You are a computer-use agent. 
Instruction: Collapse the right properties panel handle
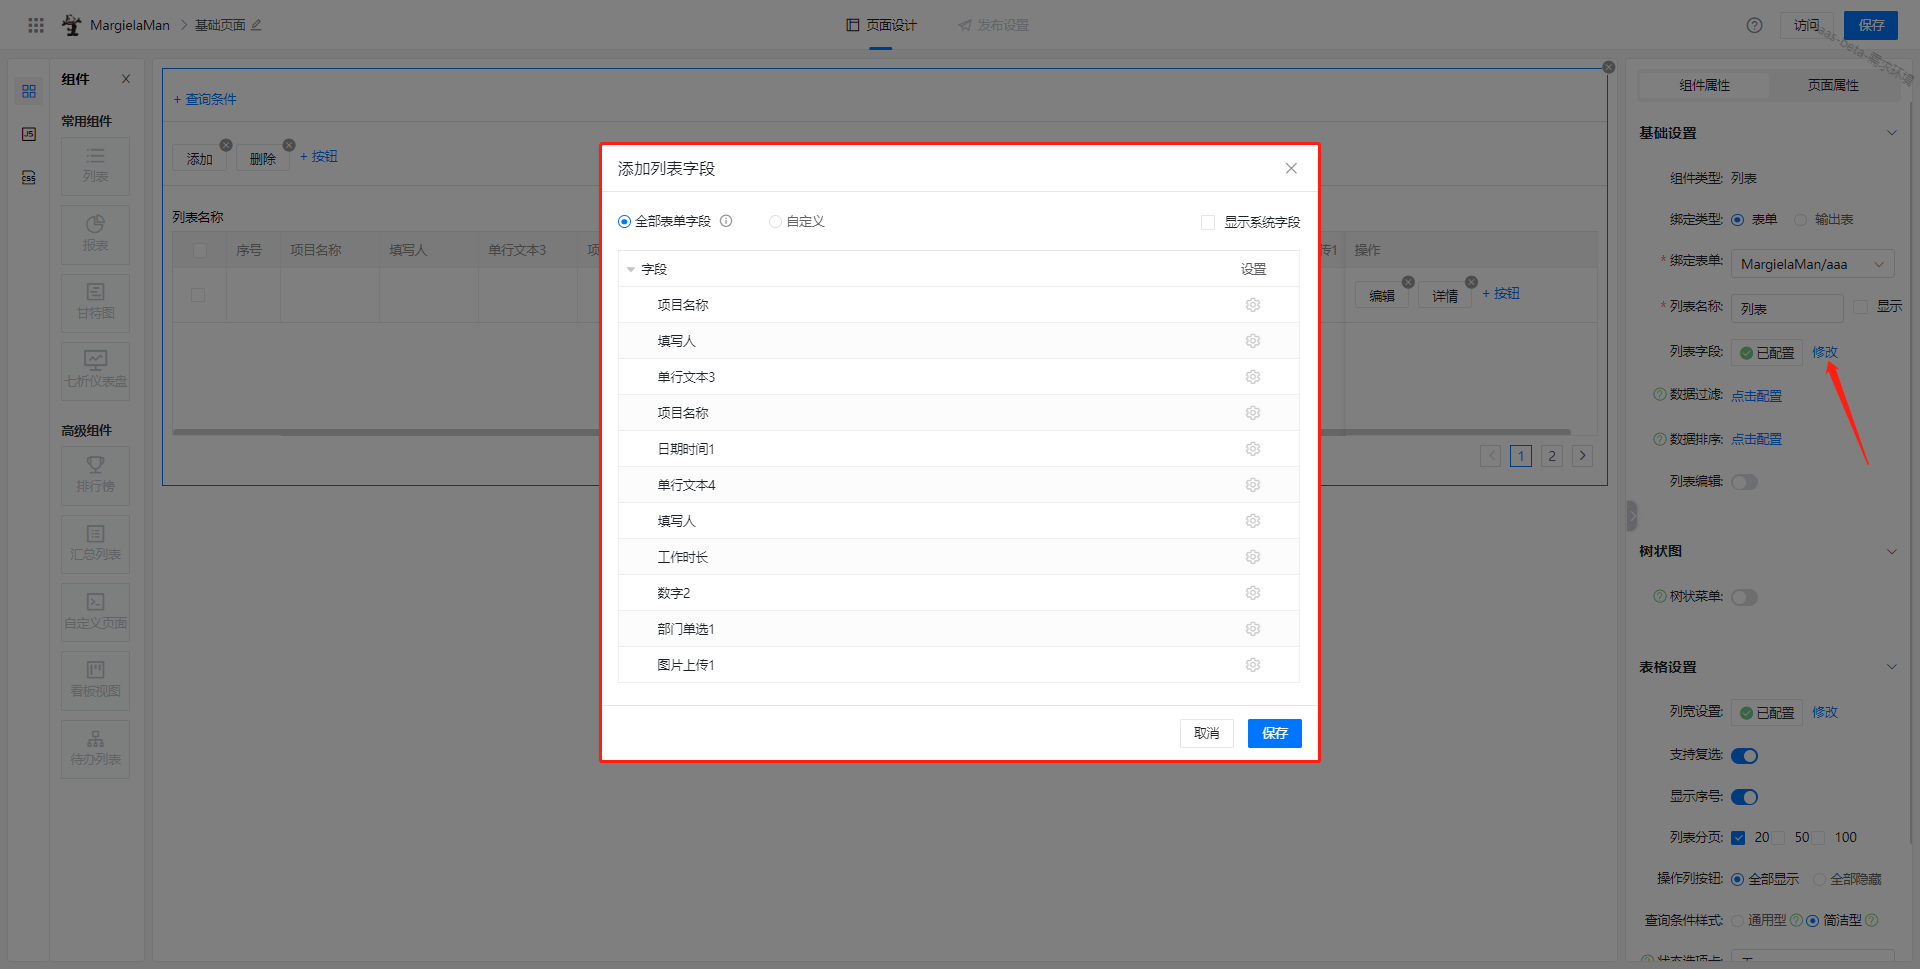pos(1631,516)
